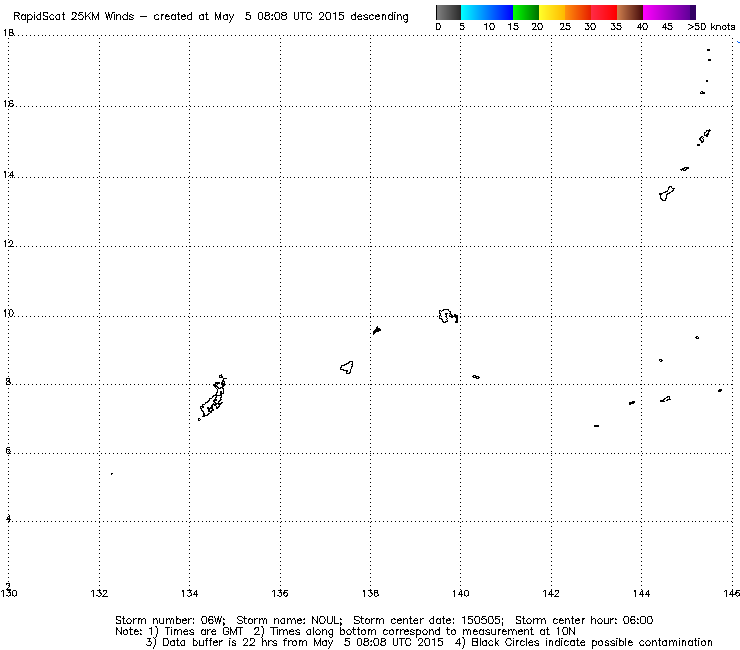Click the '>50 knots' legend label
Screen dimensions: 740x650
tap(711, 27)
